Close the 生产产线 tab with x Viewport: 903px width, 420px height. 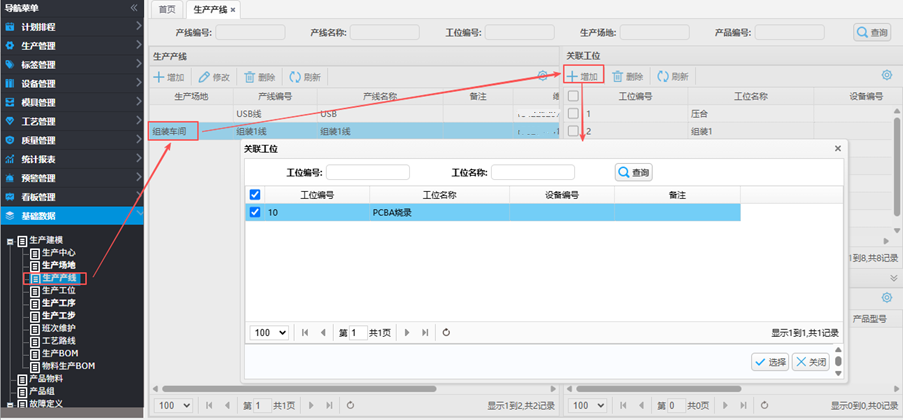pyautogui.click(x=233, y=10)
